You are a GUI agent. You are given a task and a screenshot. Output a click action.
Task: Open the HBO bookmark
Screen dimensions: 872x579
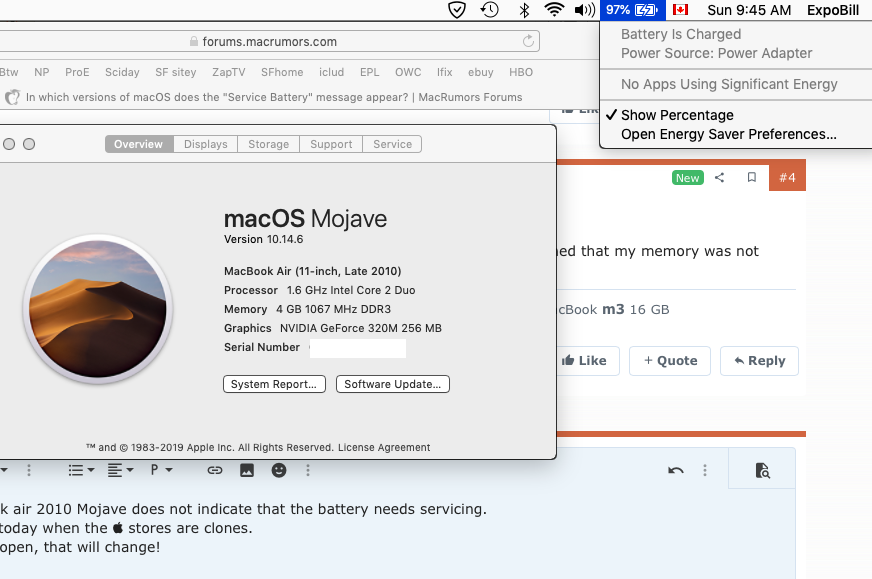coord(521,72)
